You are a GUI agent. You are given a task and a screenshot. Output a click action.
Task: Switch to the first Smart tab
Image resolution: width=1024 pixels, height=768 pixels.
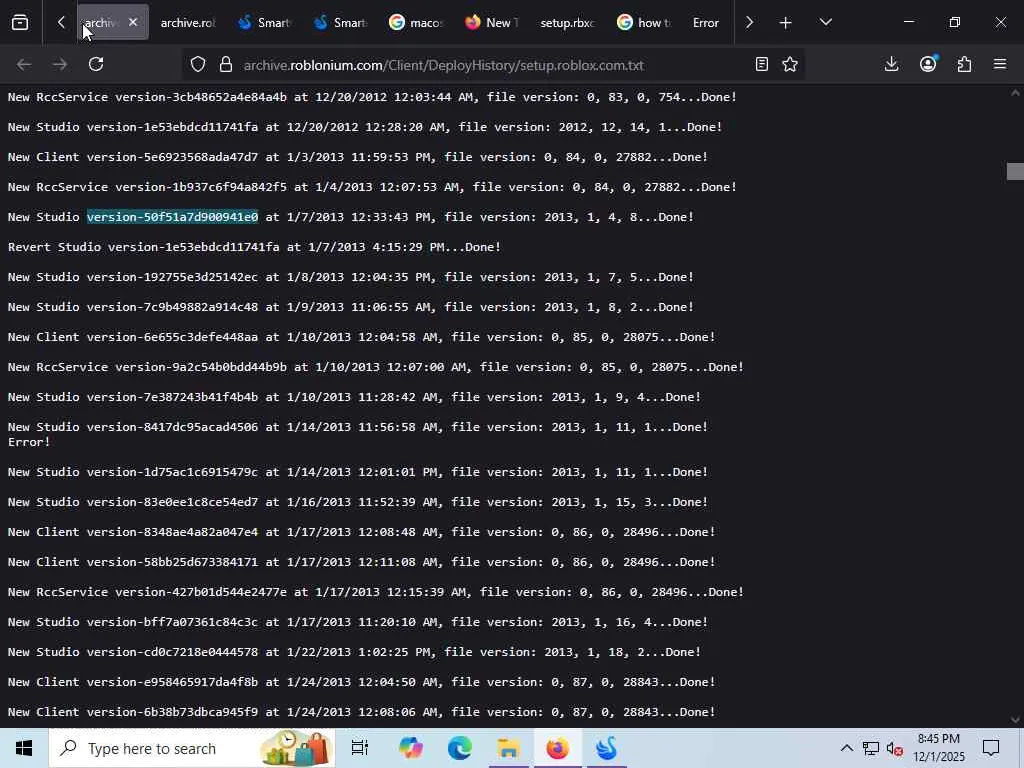tap(264, 23)
